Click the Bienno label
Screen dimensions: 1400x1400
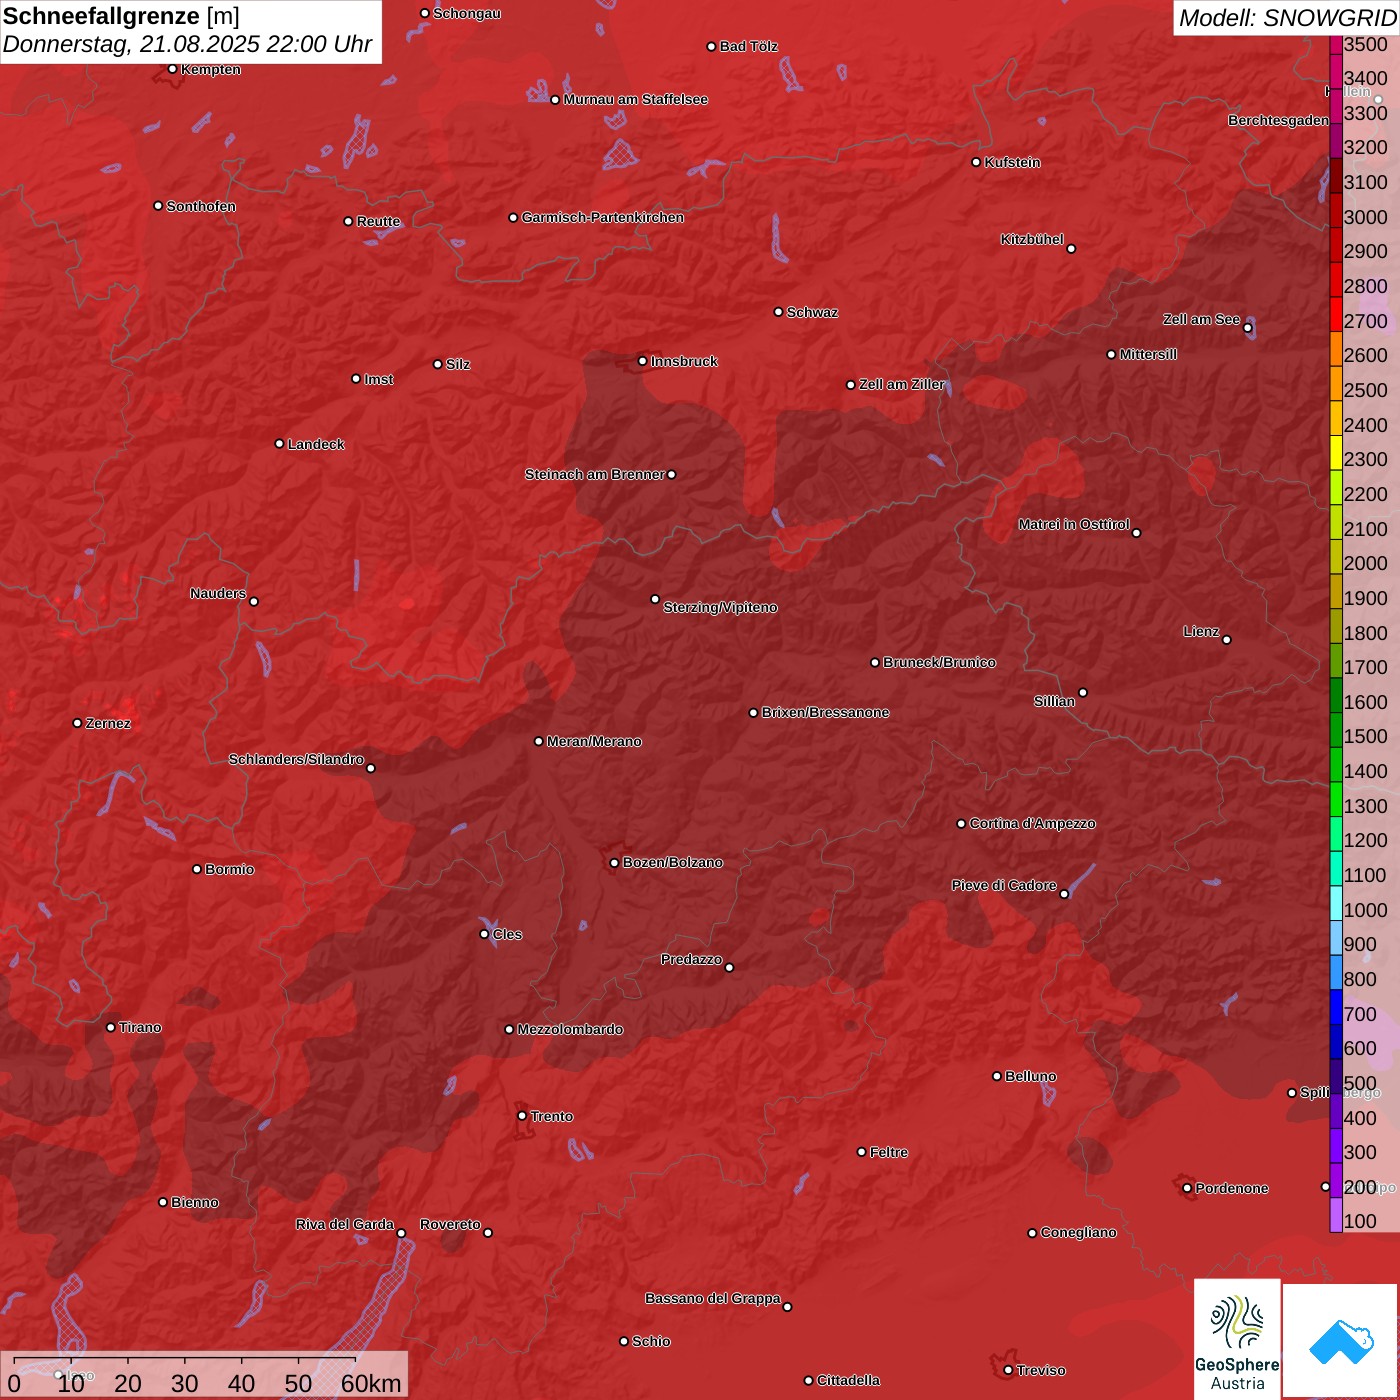(195, 1202)
